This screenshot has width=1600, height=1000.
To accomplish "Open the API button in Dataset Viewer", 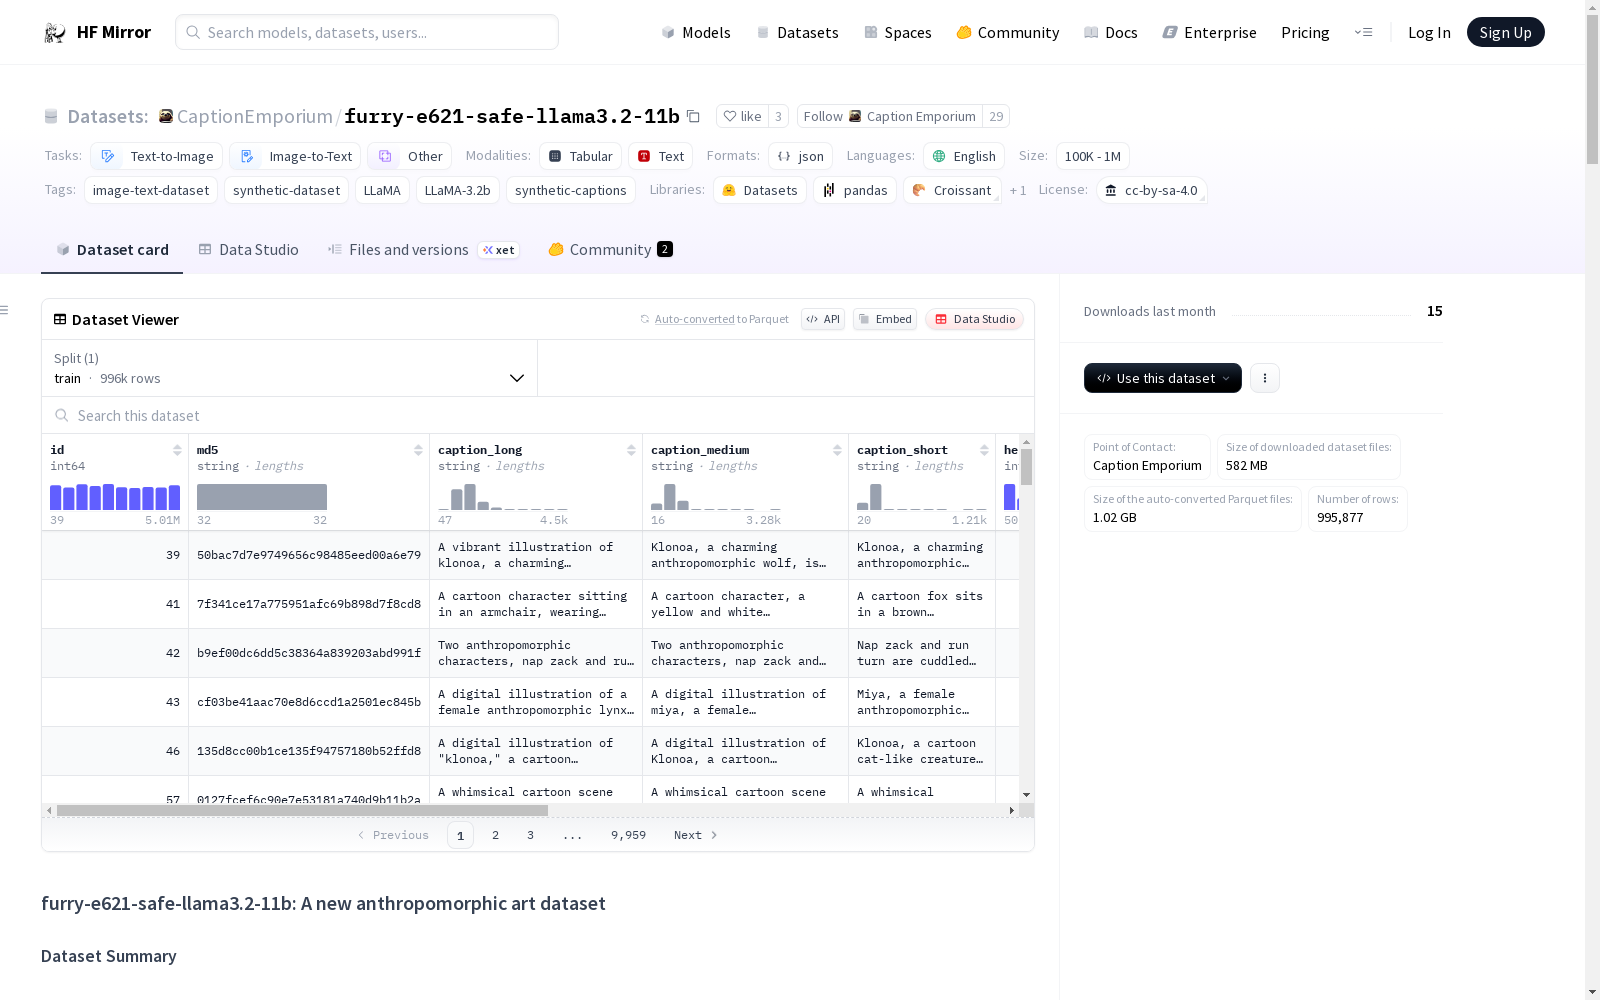I will [x=823, y=319].
